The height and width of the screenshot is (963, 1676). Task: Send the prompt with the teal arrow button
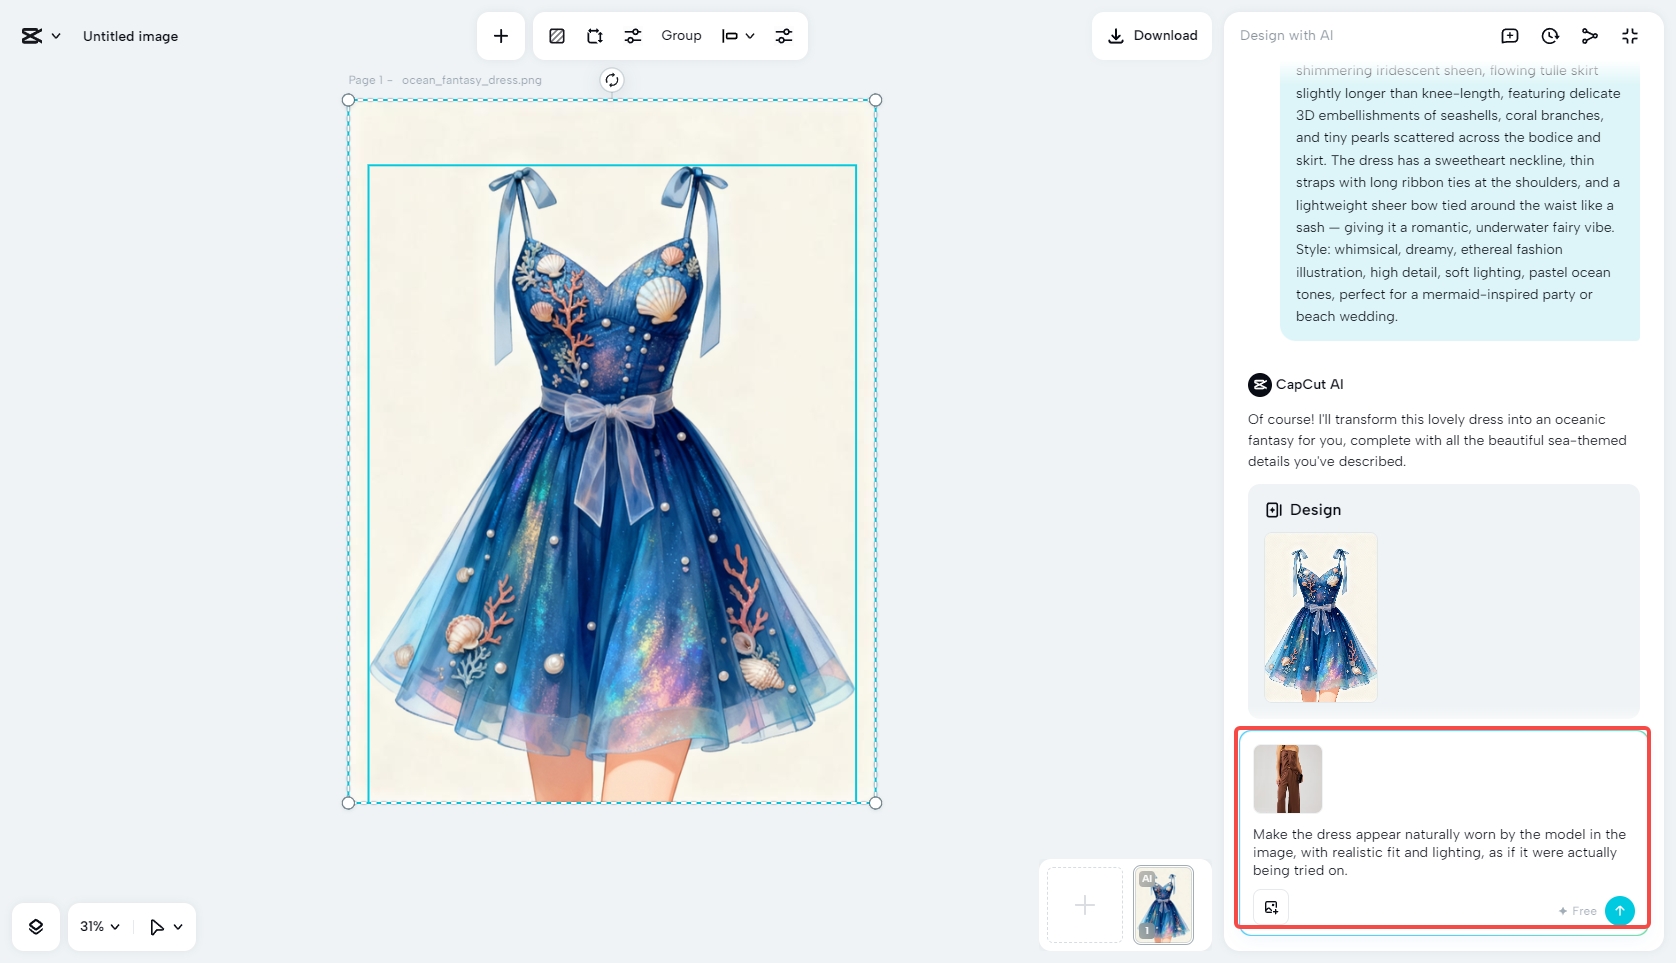click(x=1619, y=910)
